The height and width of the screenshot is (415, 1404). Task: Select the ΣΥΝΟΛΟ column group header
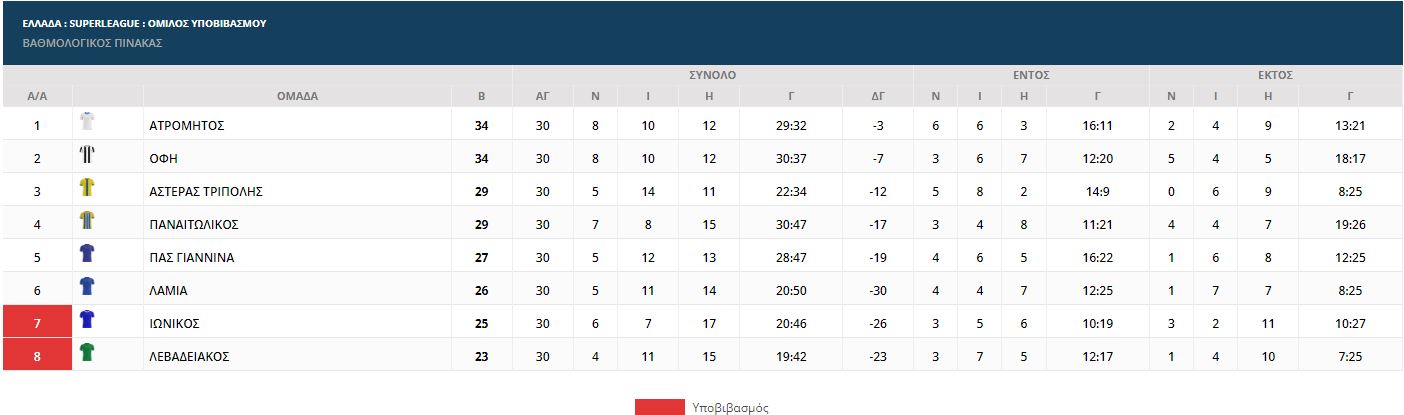click(712, 75)
